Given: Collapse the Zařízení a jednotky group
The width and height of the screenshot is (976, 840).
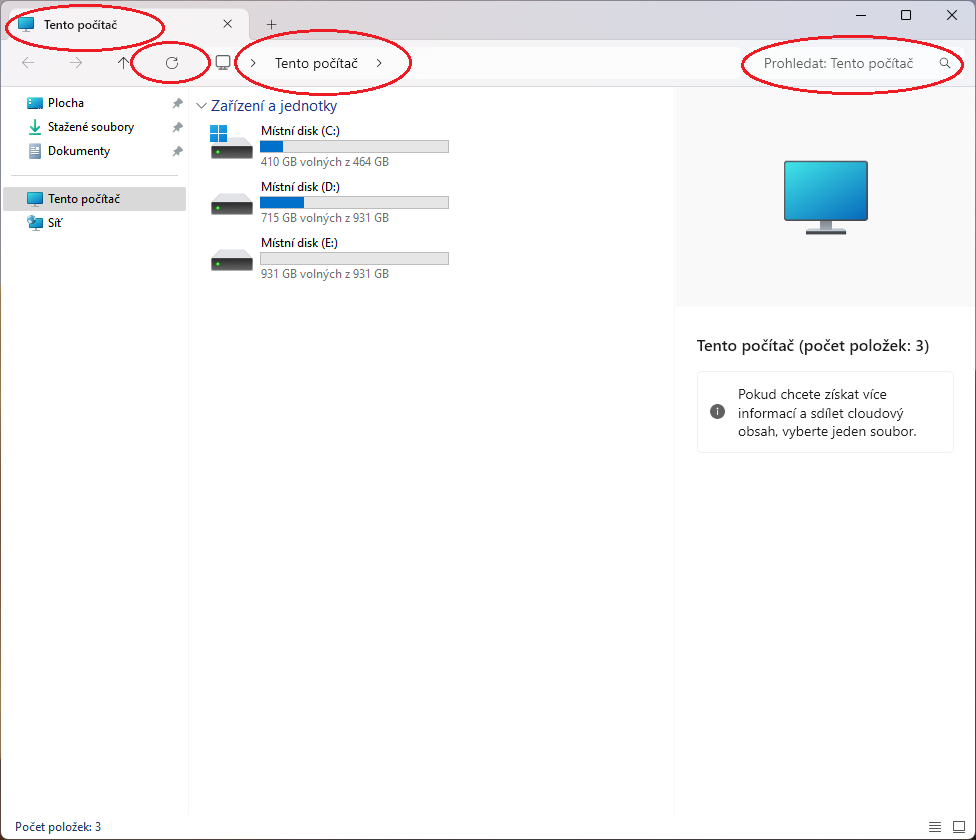Looking at the screenshot, I should [x=201, y=106].
